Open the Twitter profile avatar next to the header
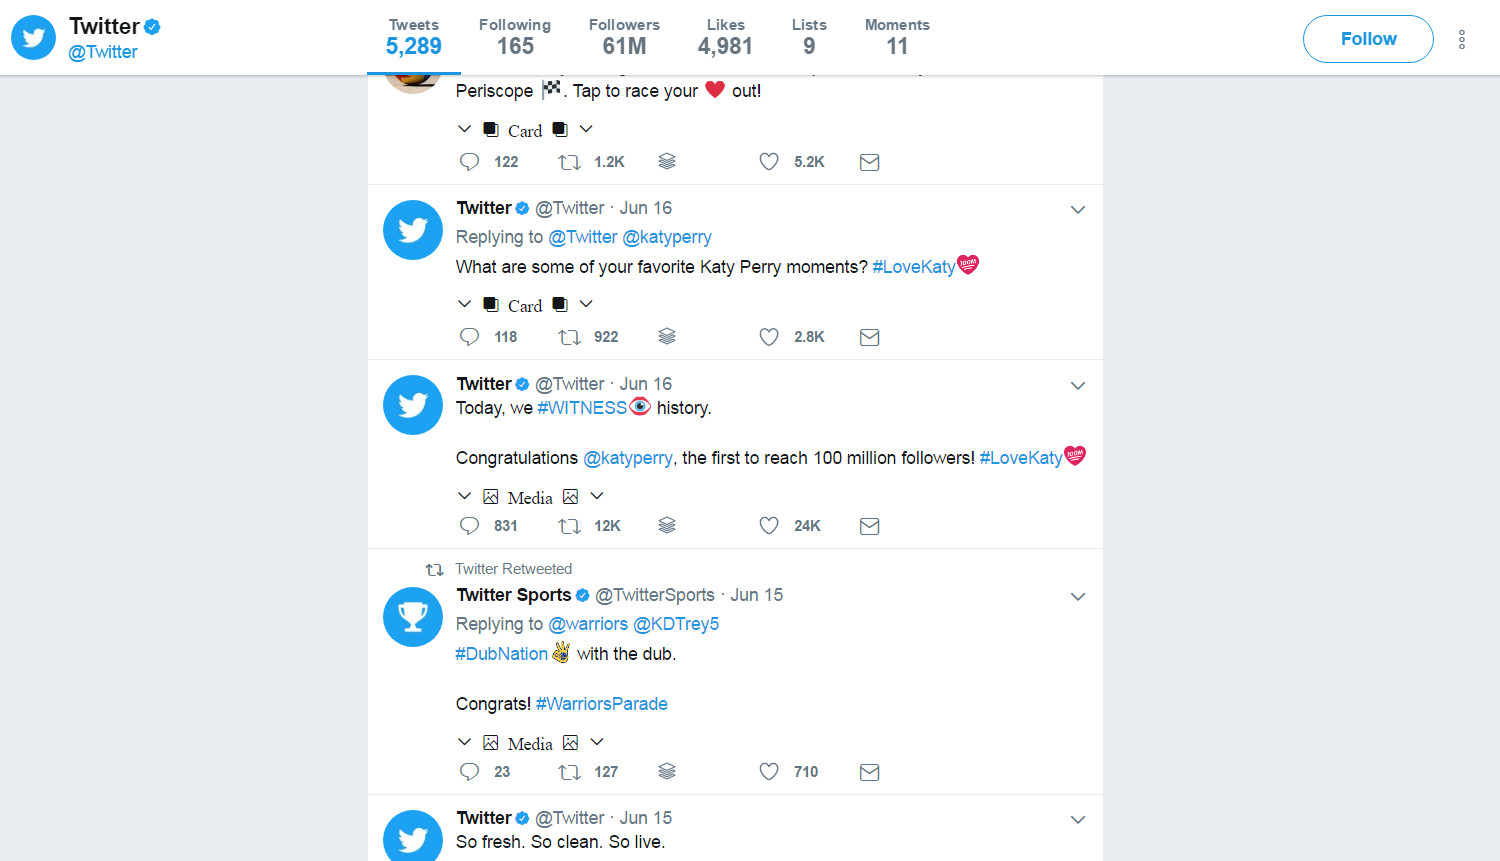 33,37
